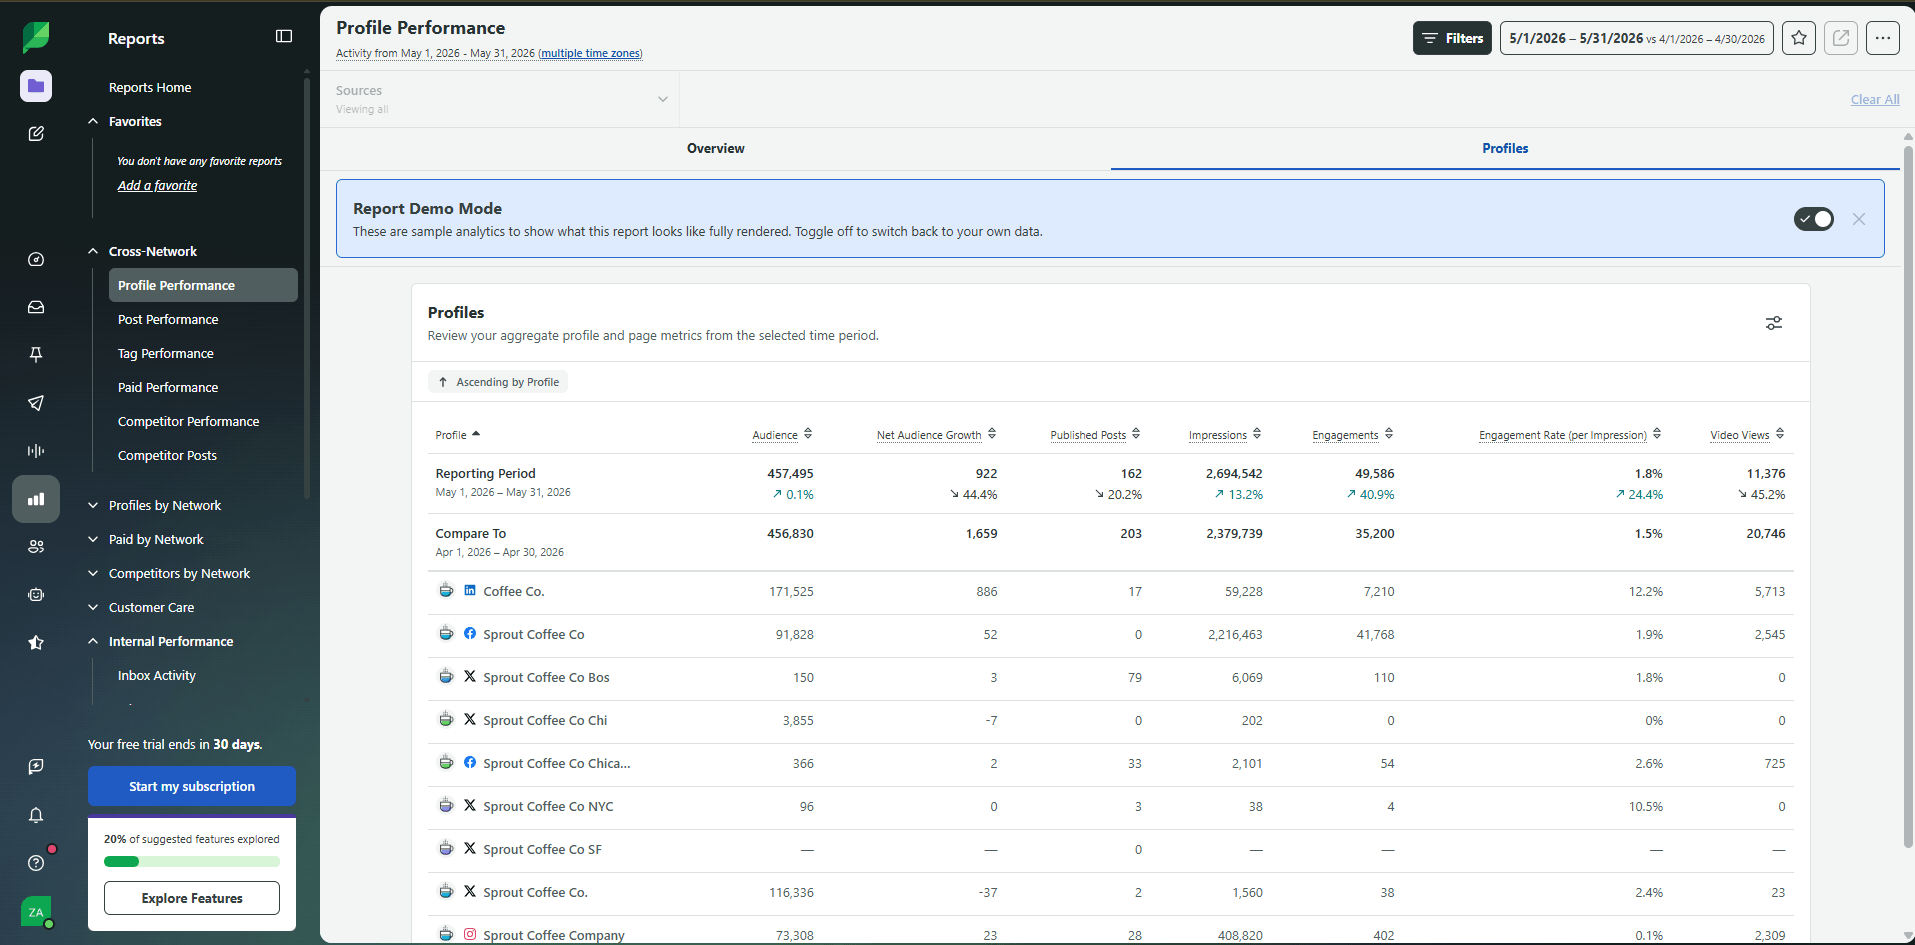Viewport: 1915px width, 945px height.
Task: Toggle off Report Demo Mode switch
Action: pyautogui.click(x=1814, y=219)
